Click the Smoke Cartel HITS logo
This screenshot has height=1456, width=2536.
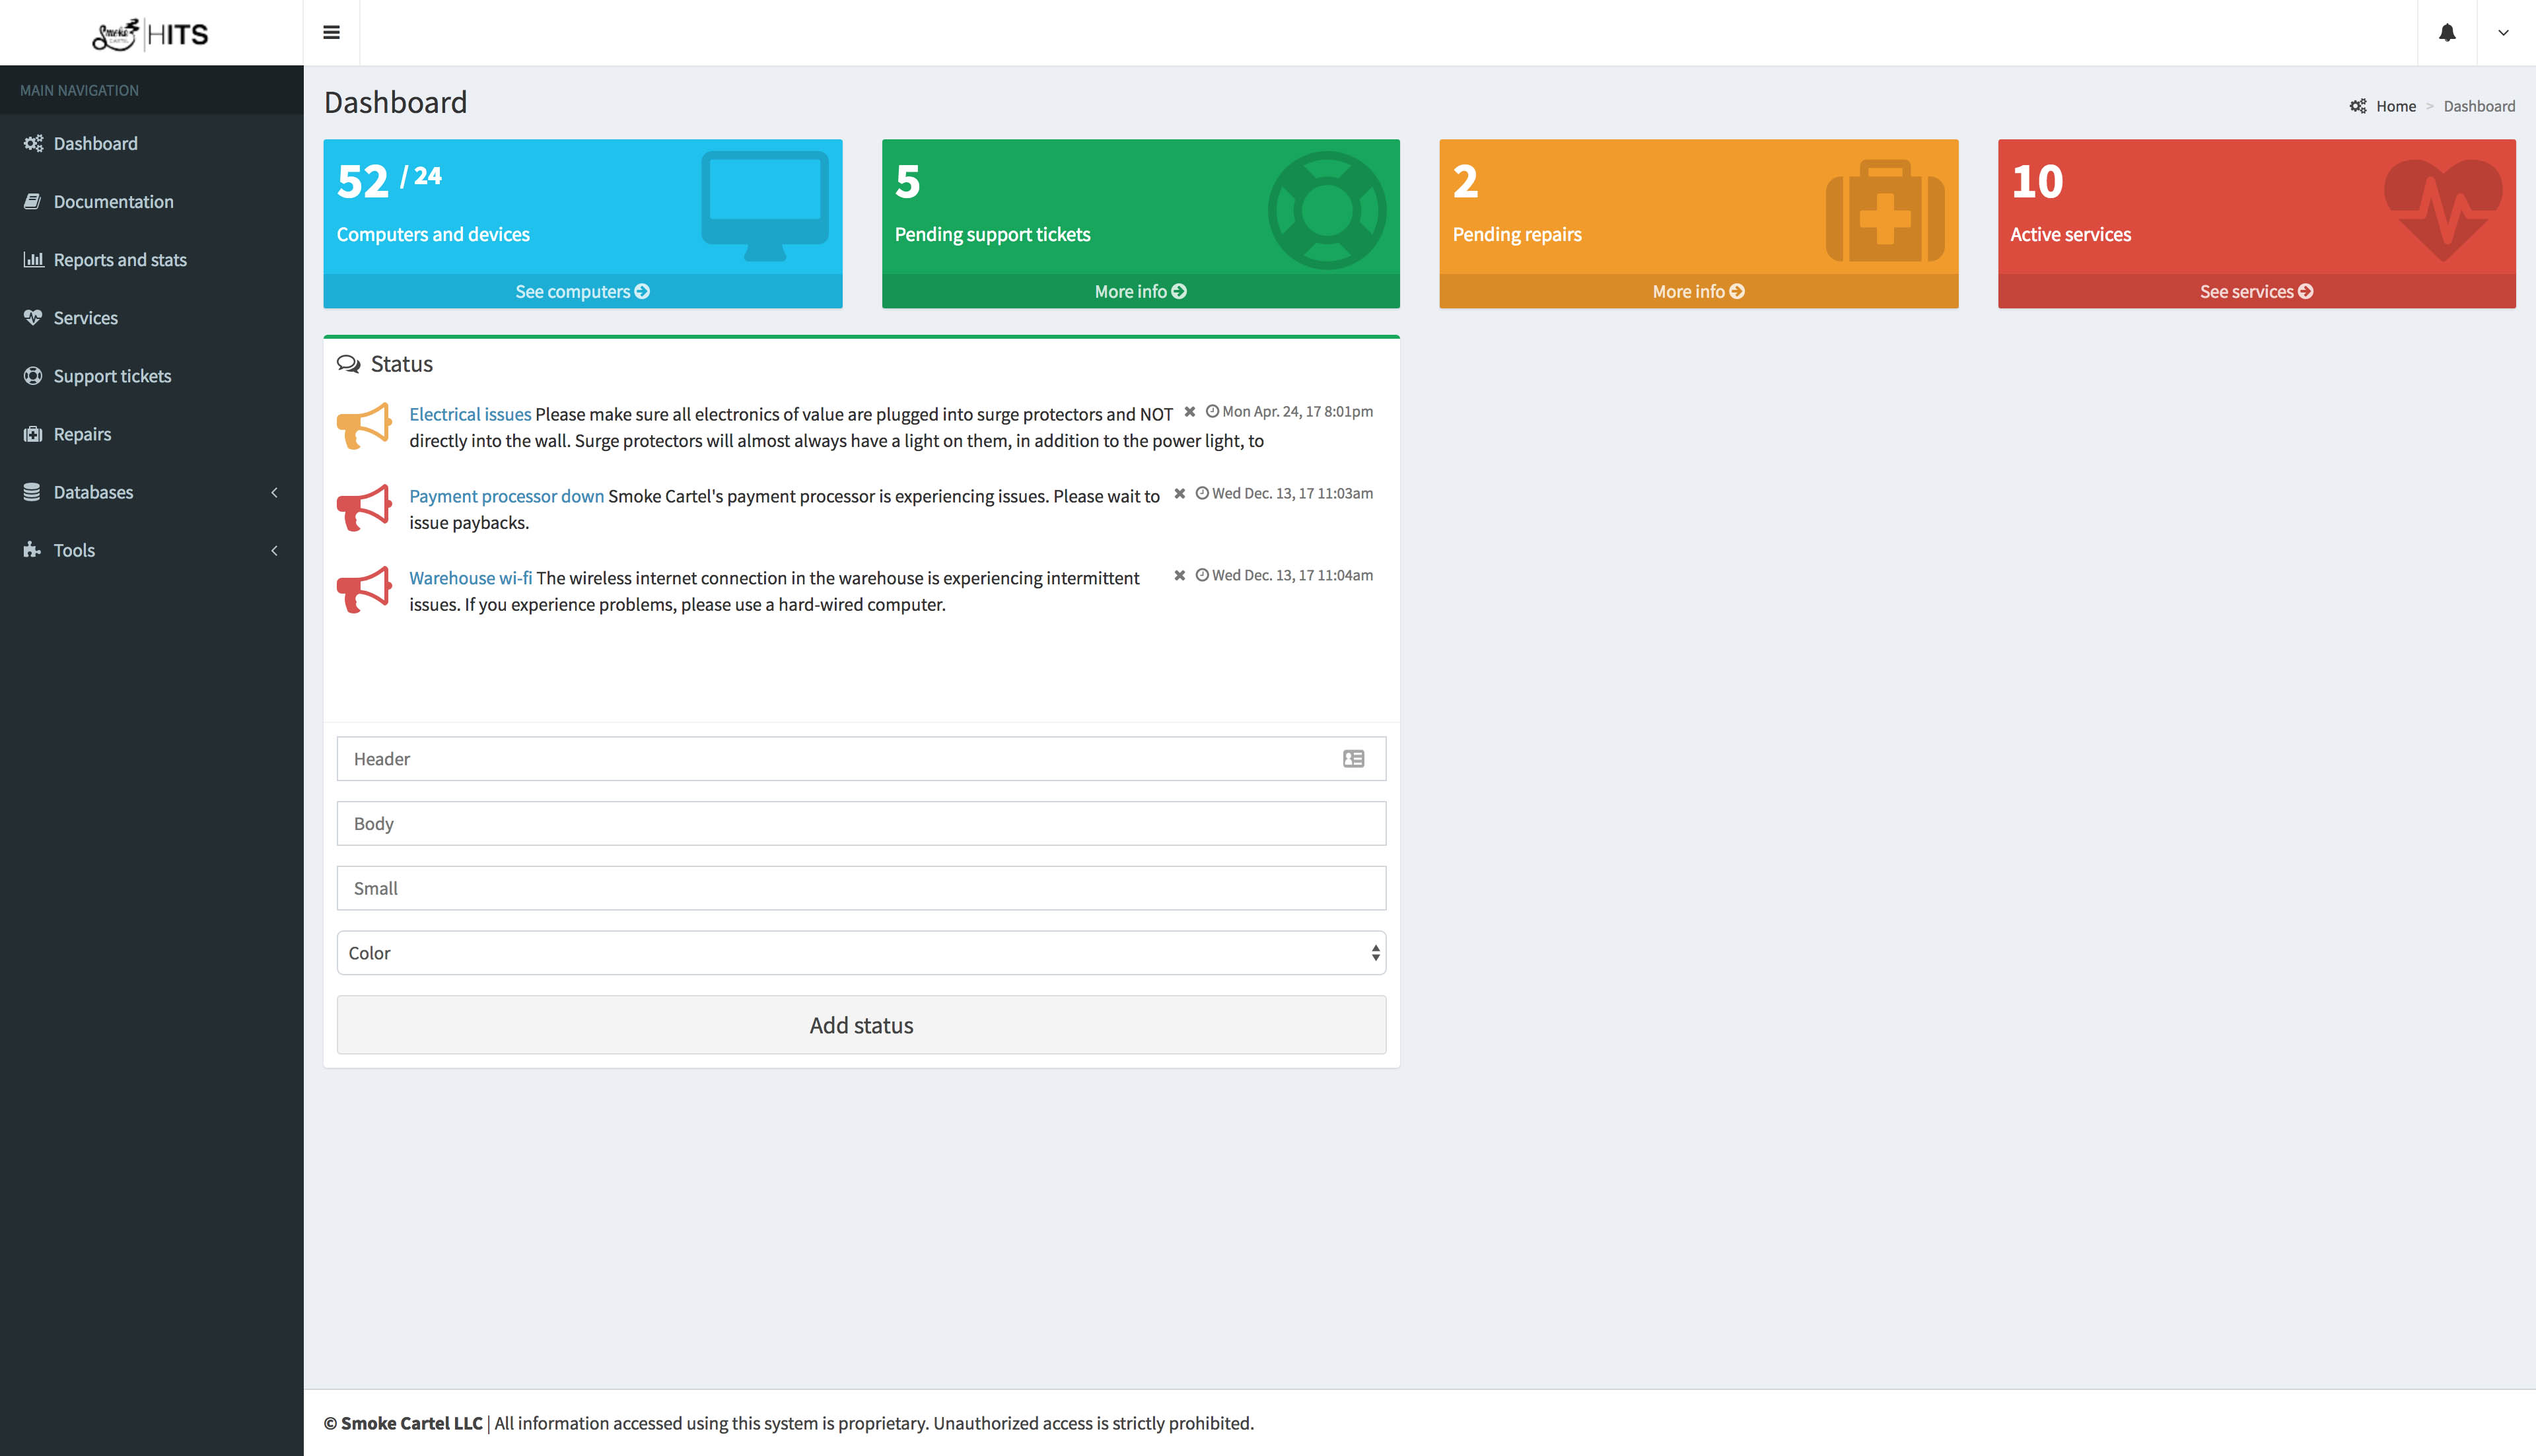[x=151, y=34]
